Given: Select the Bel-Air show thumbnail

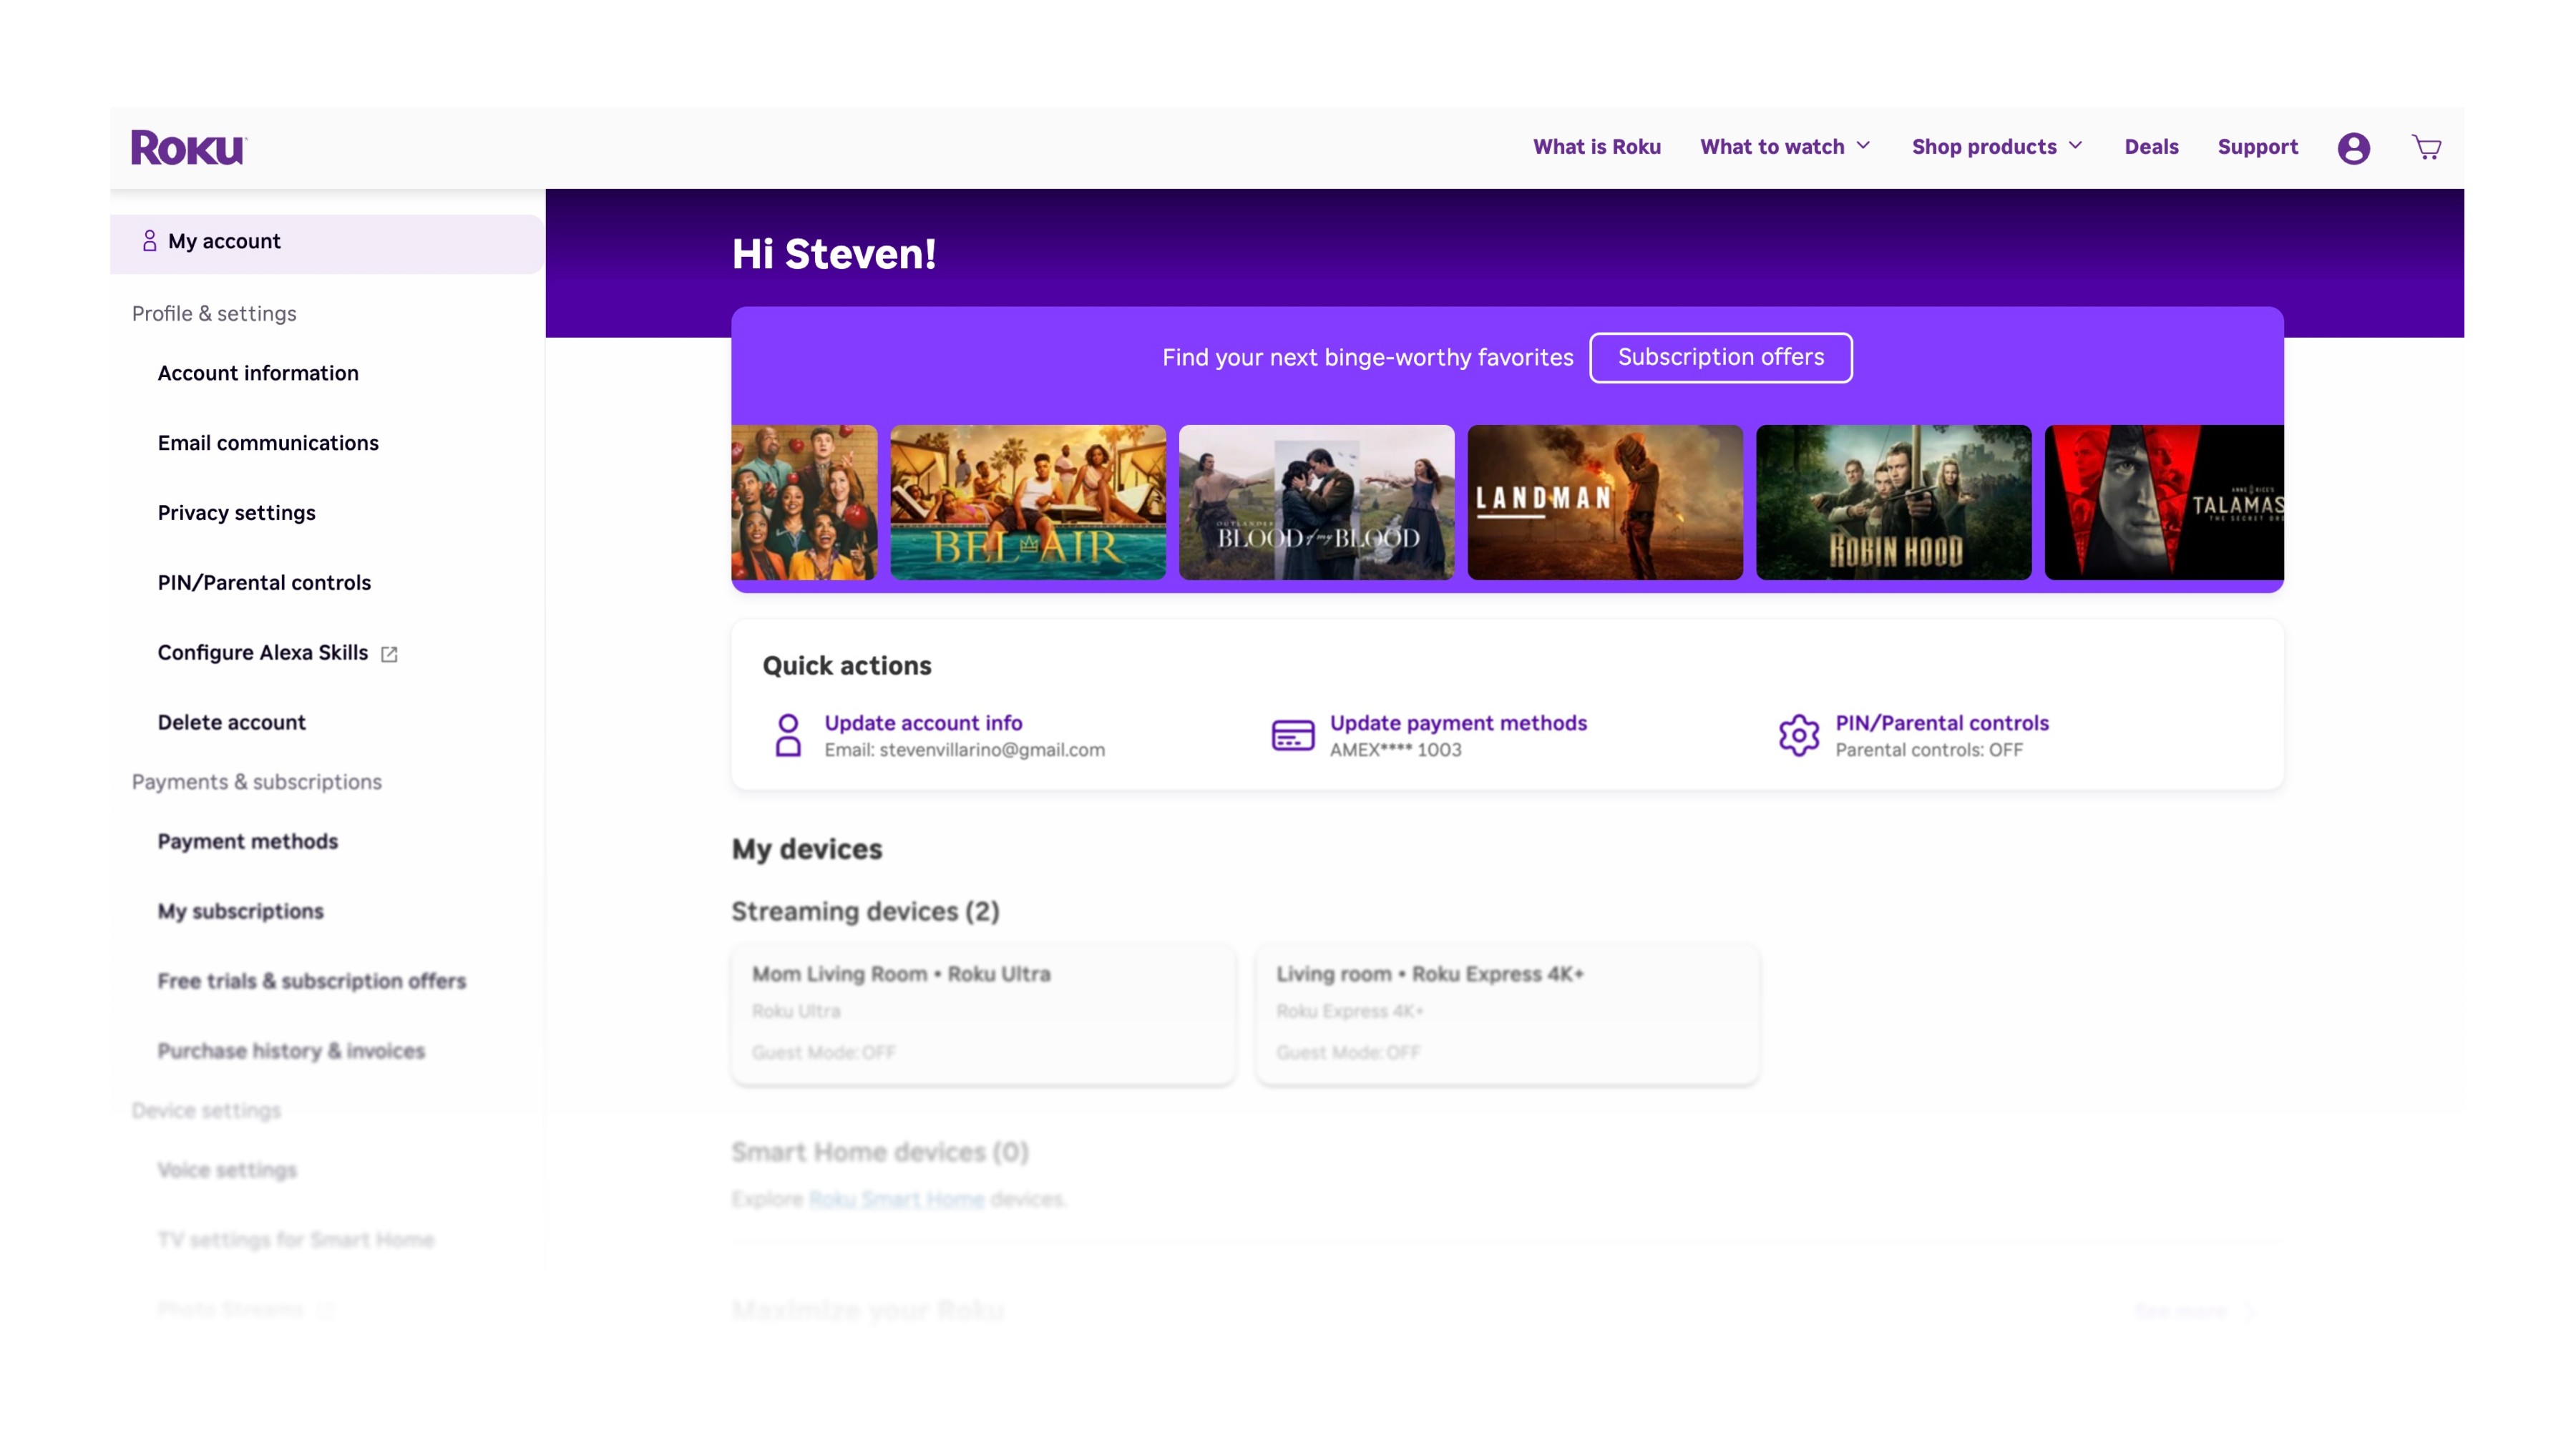Looking at the screenshot, I should click(1027, 502).
